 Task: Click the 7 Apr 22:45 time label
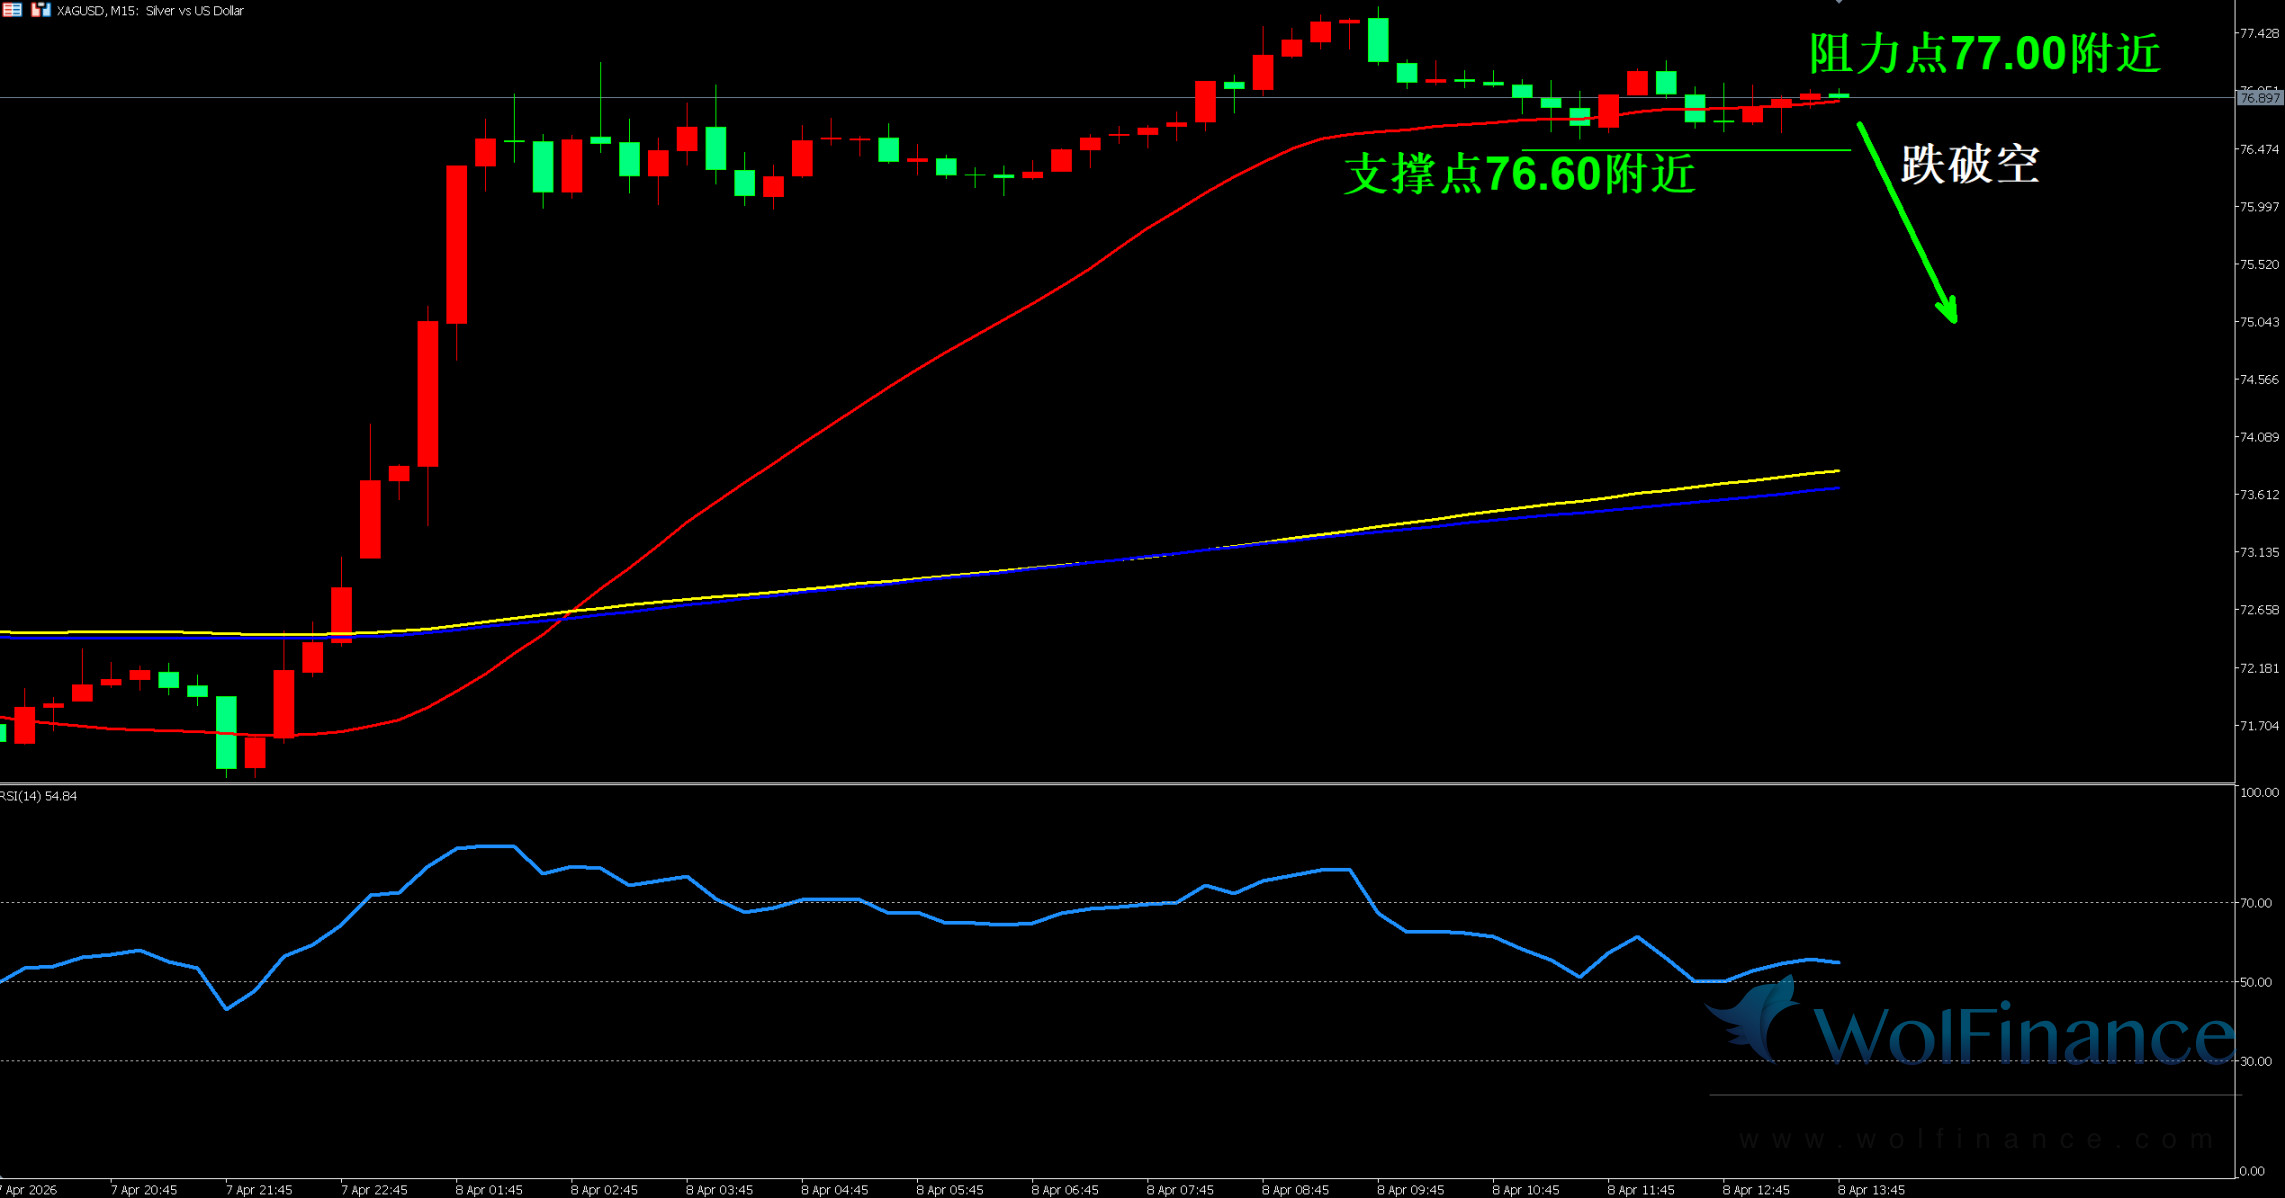(x=374, y=1190)
